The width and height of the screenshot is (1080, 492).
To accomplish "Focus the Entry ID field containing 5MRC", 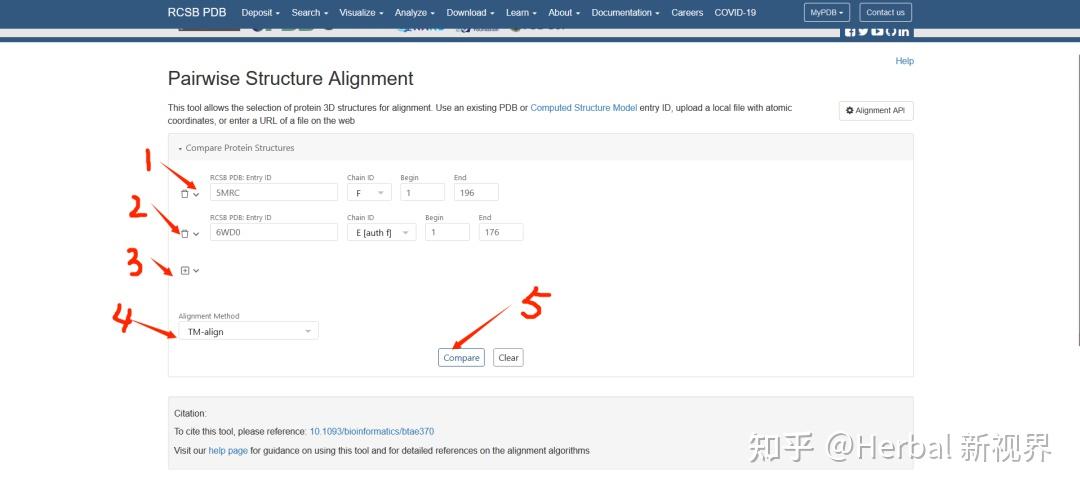I will (274, 193).
